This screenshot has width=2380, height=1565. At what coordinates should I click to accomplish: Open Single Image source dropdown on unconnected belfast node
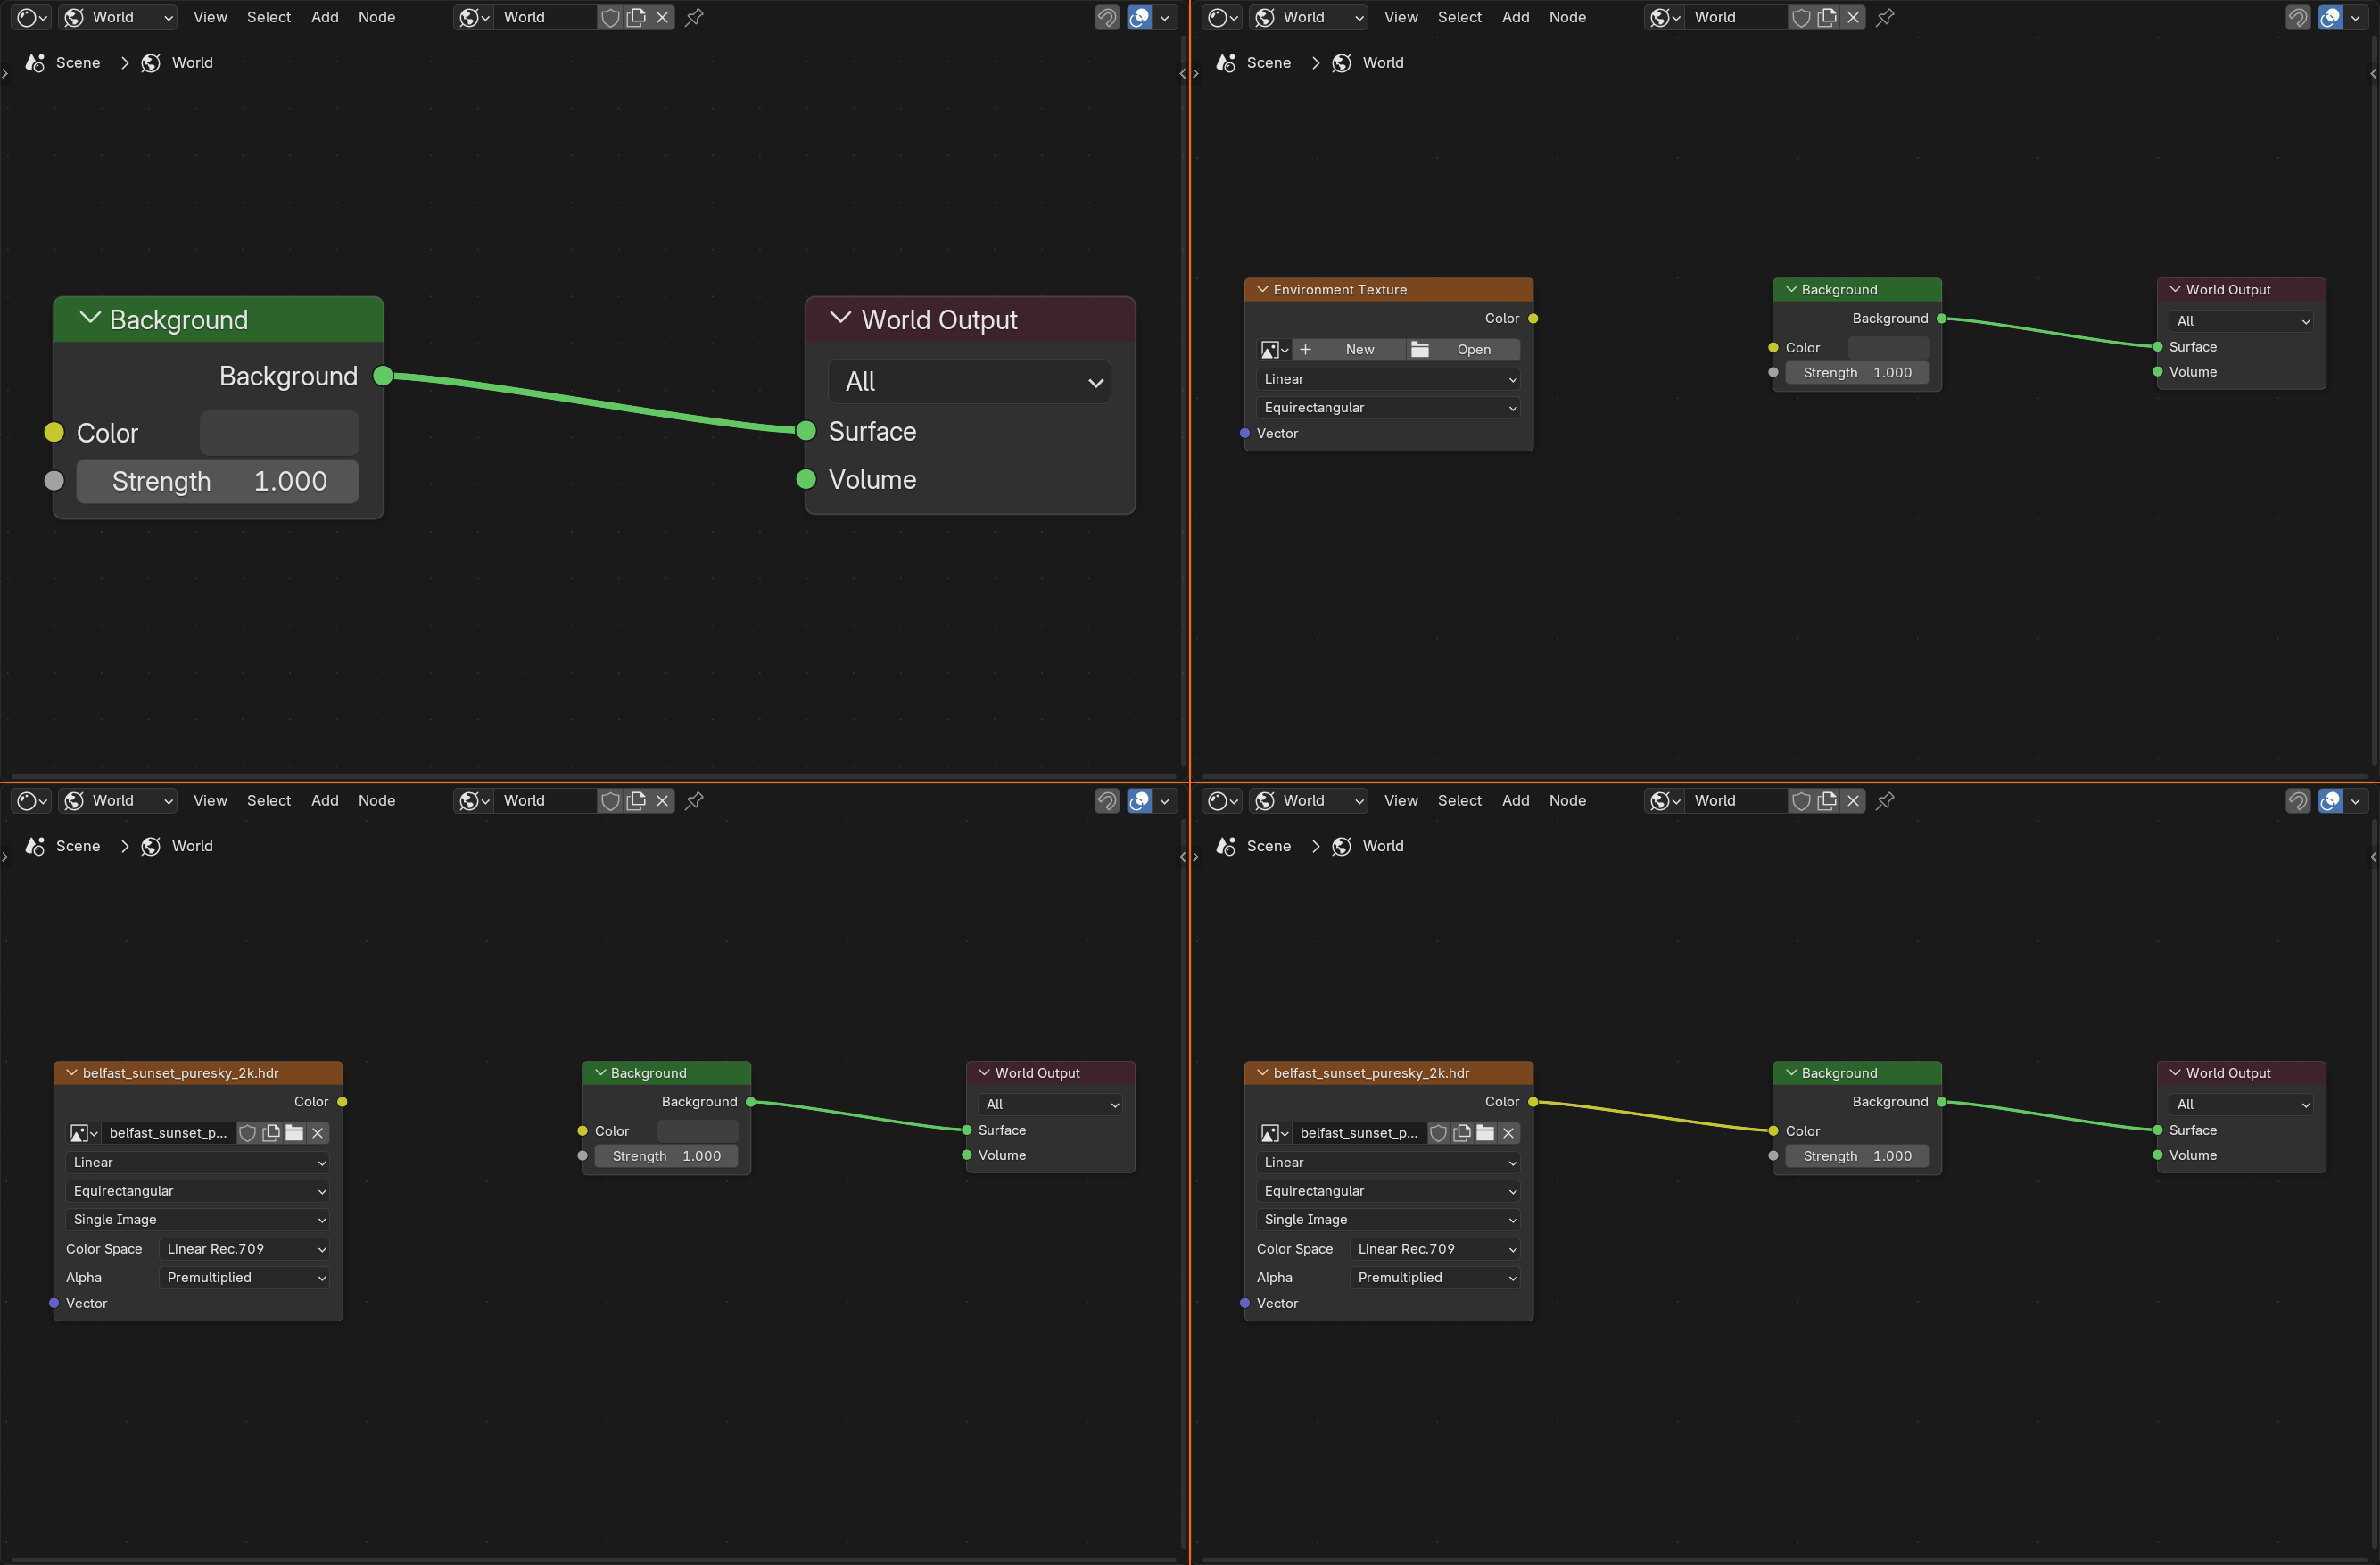coord(198,1219)
